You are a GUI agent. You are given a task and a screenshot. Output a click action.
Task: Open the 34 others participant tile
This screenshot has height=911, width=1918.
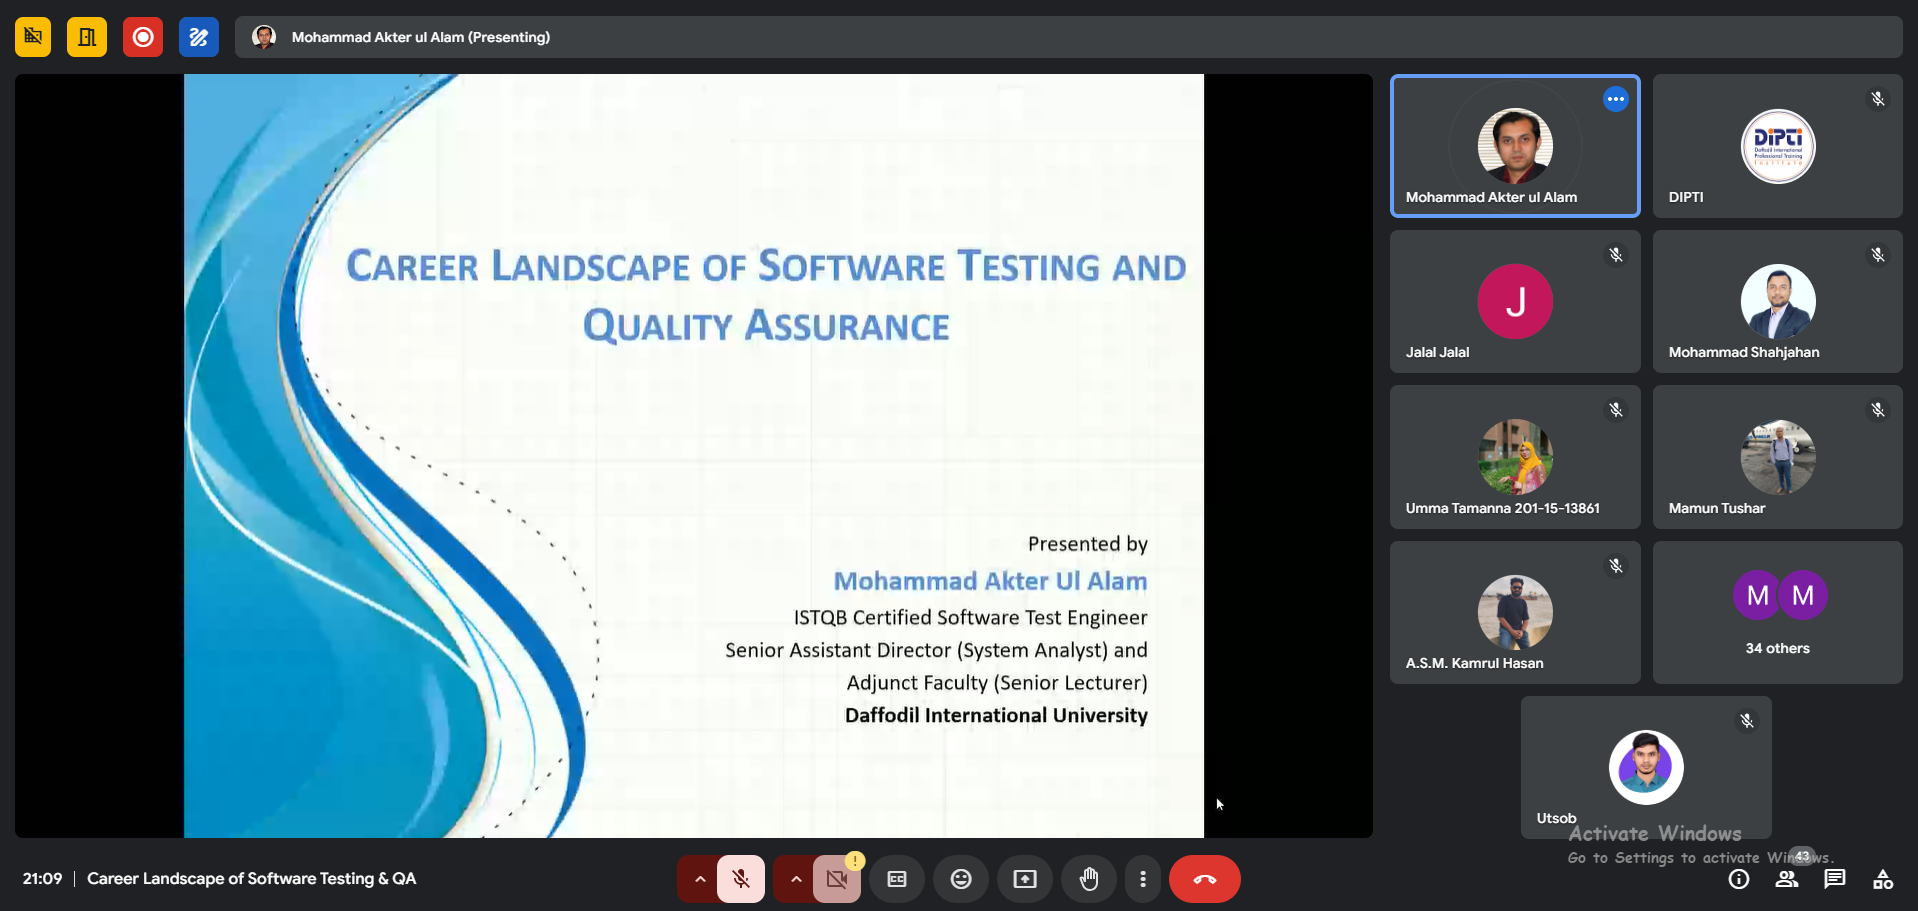1777,612
